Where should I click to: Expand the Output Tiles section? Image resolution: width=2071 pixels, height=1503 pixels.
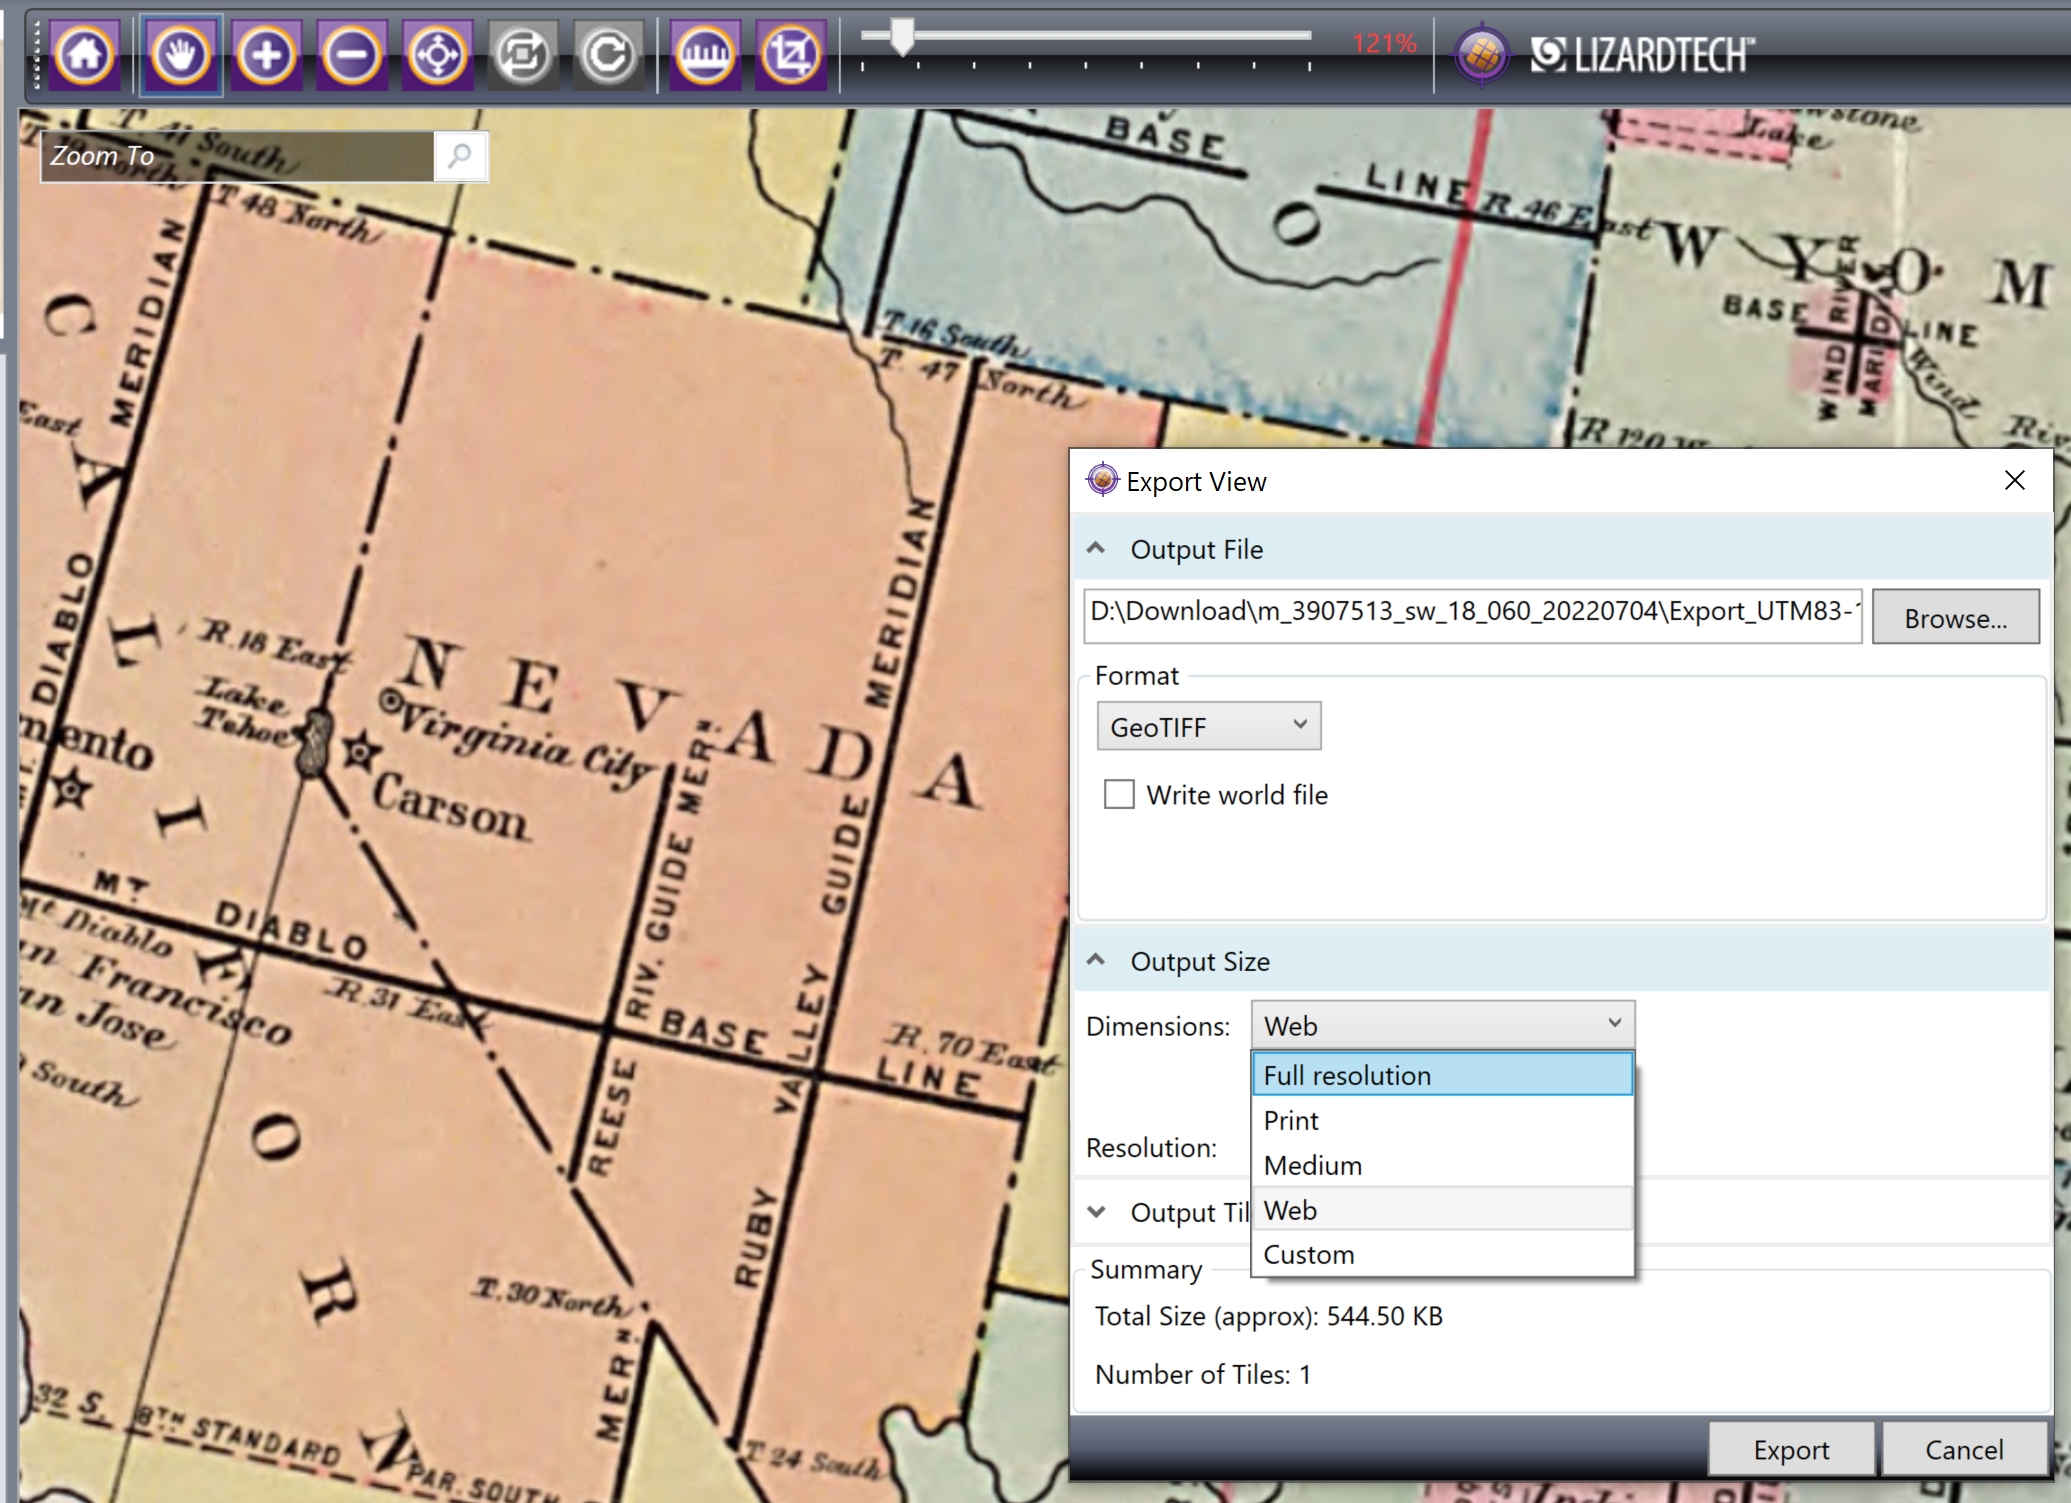[1096, 1212]
